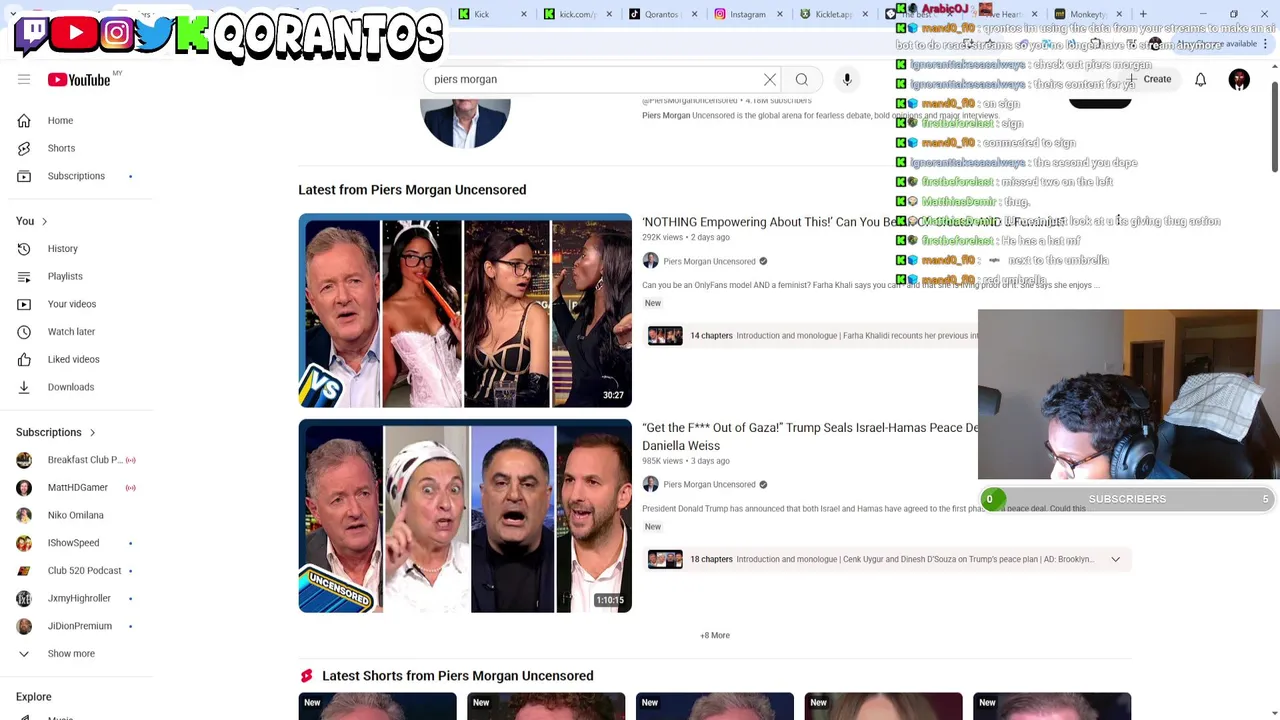Open a new browser tab
1280x720 pixels.
pos(1143,14)
